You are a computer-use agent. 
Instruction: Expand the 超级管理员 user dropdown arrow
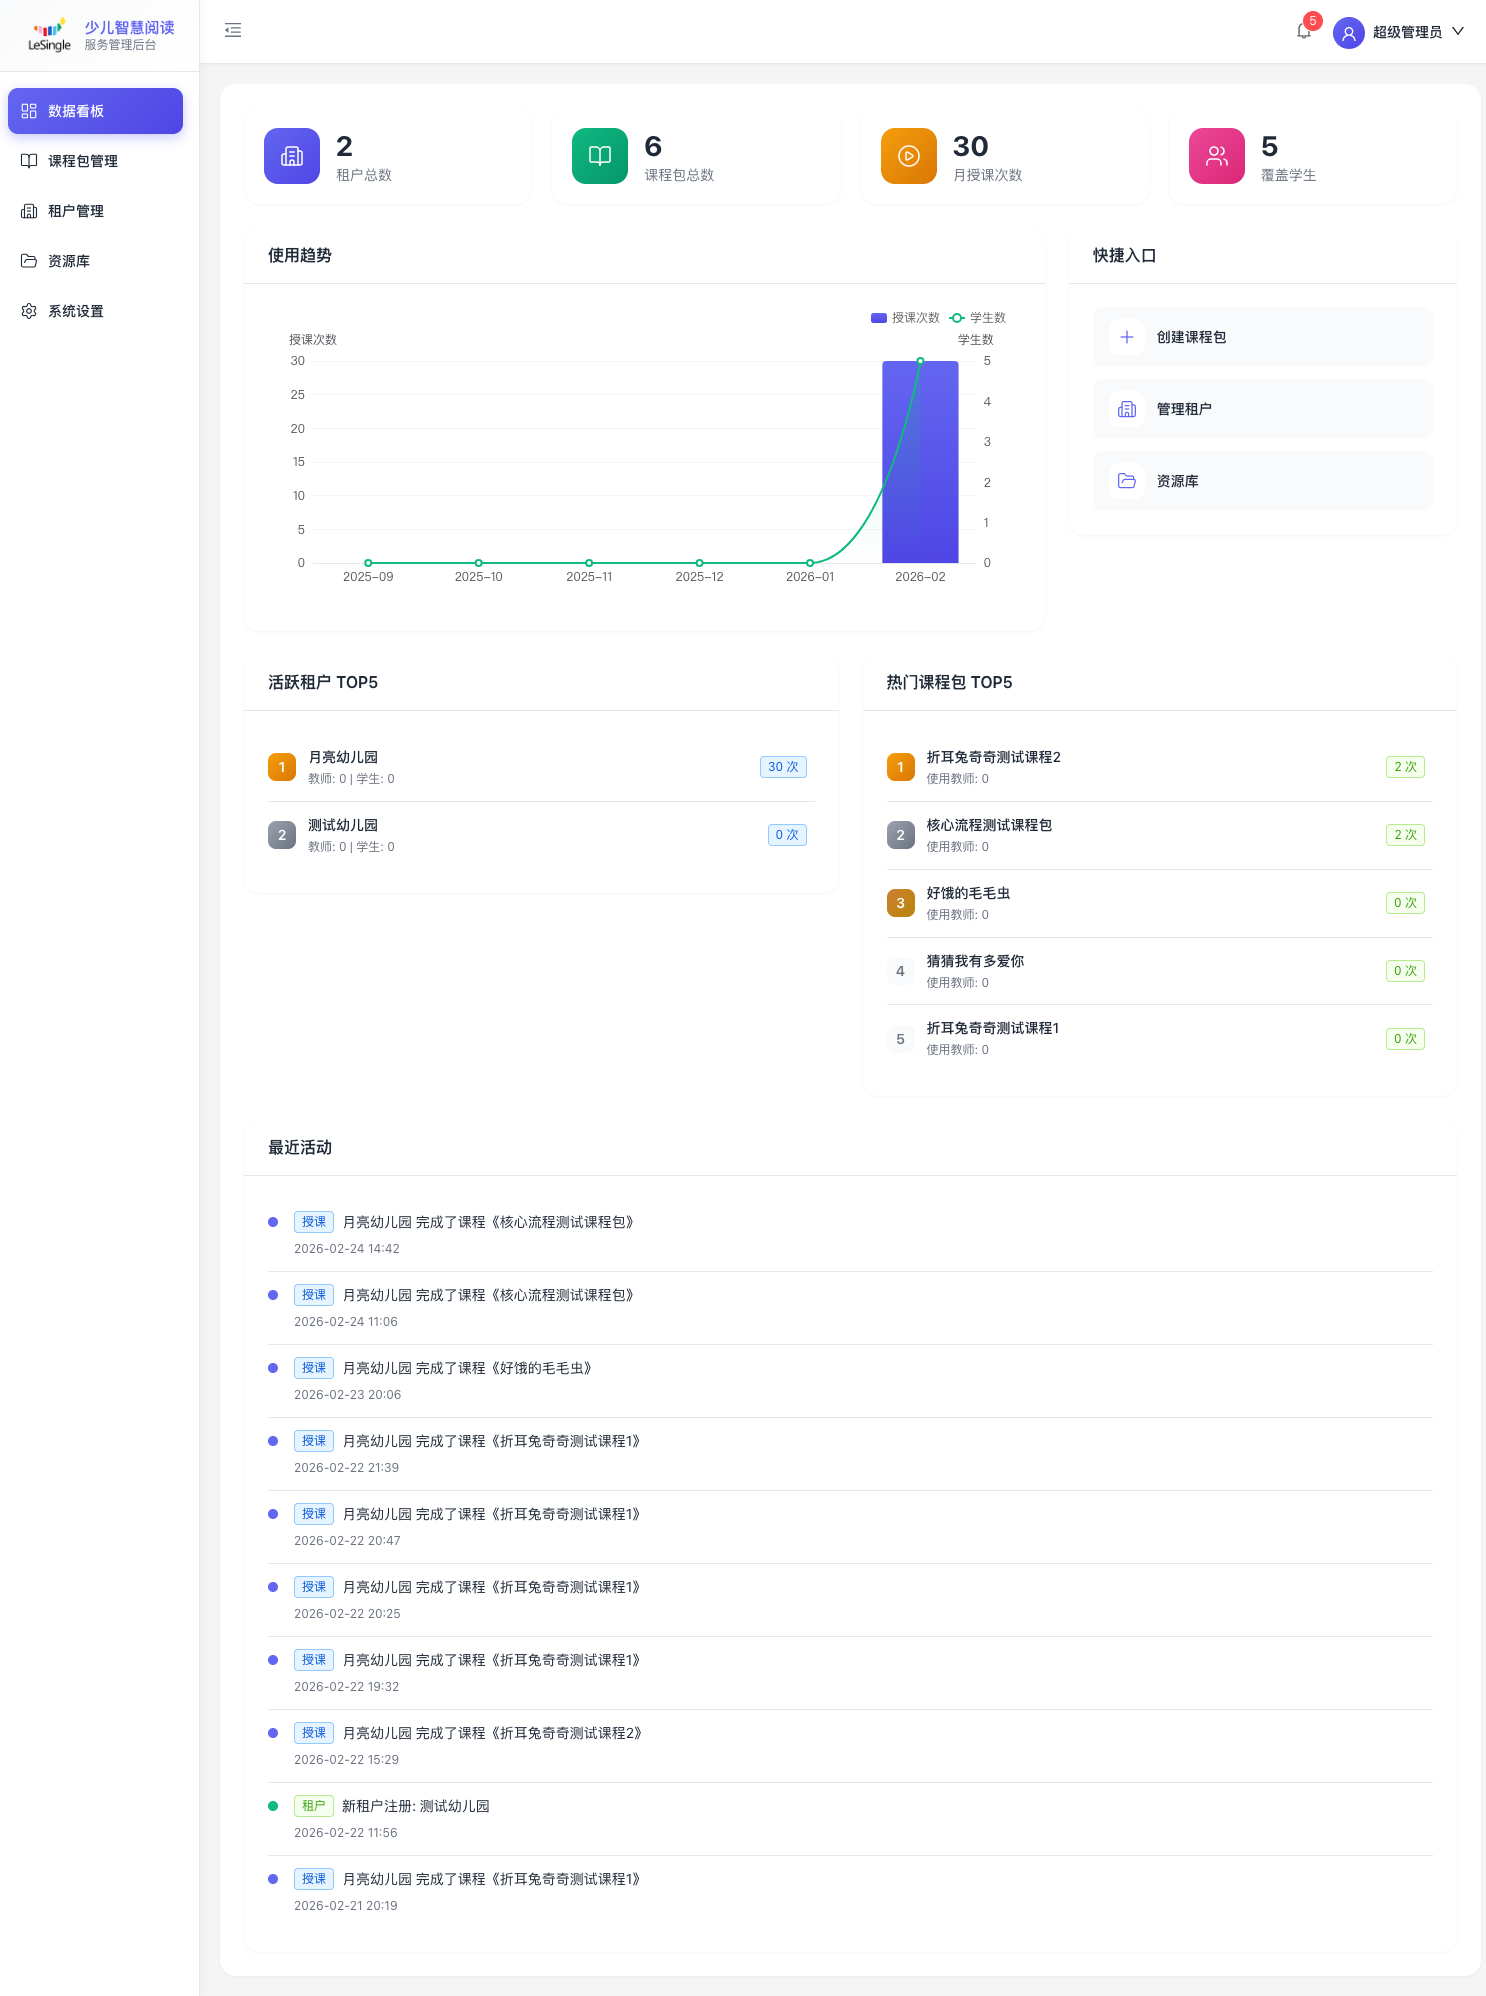pyautogui.click(x=1458, y=32)
